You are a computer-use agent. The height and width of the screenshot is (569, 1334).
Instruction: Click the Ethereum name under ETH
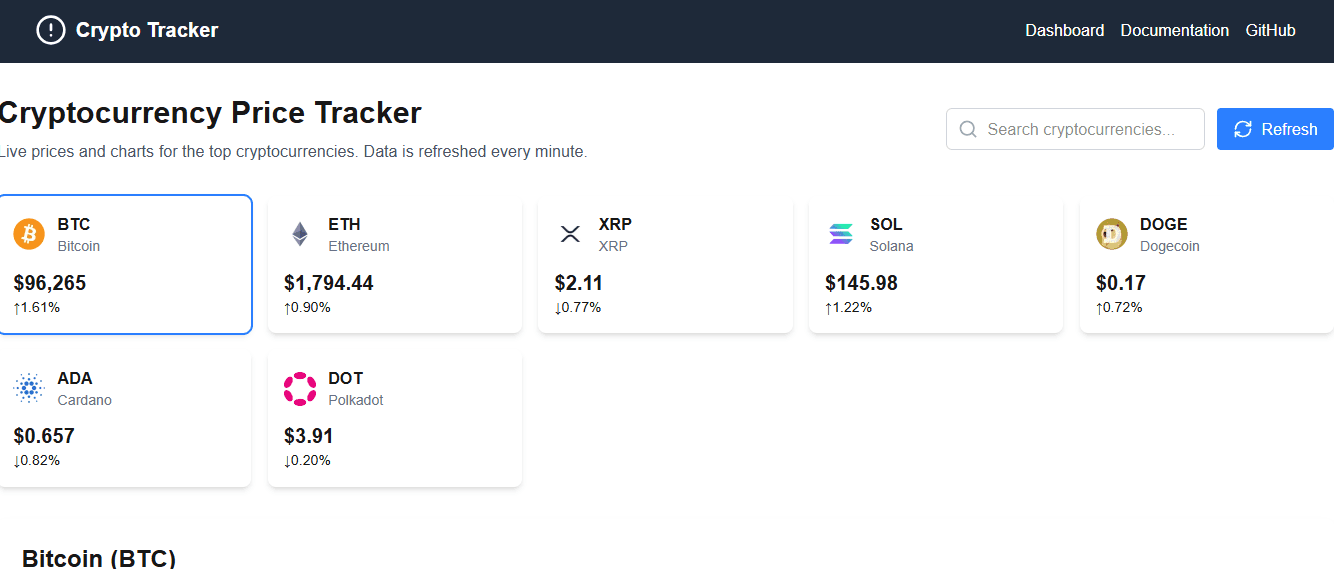click(x=359, y=246)
